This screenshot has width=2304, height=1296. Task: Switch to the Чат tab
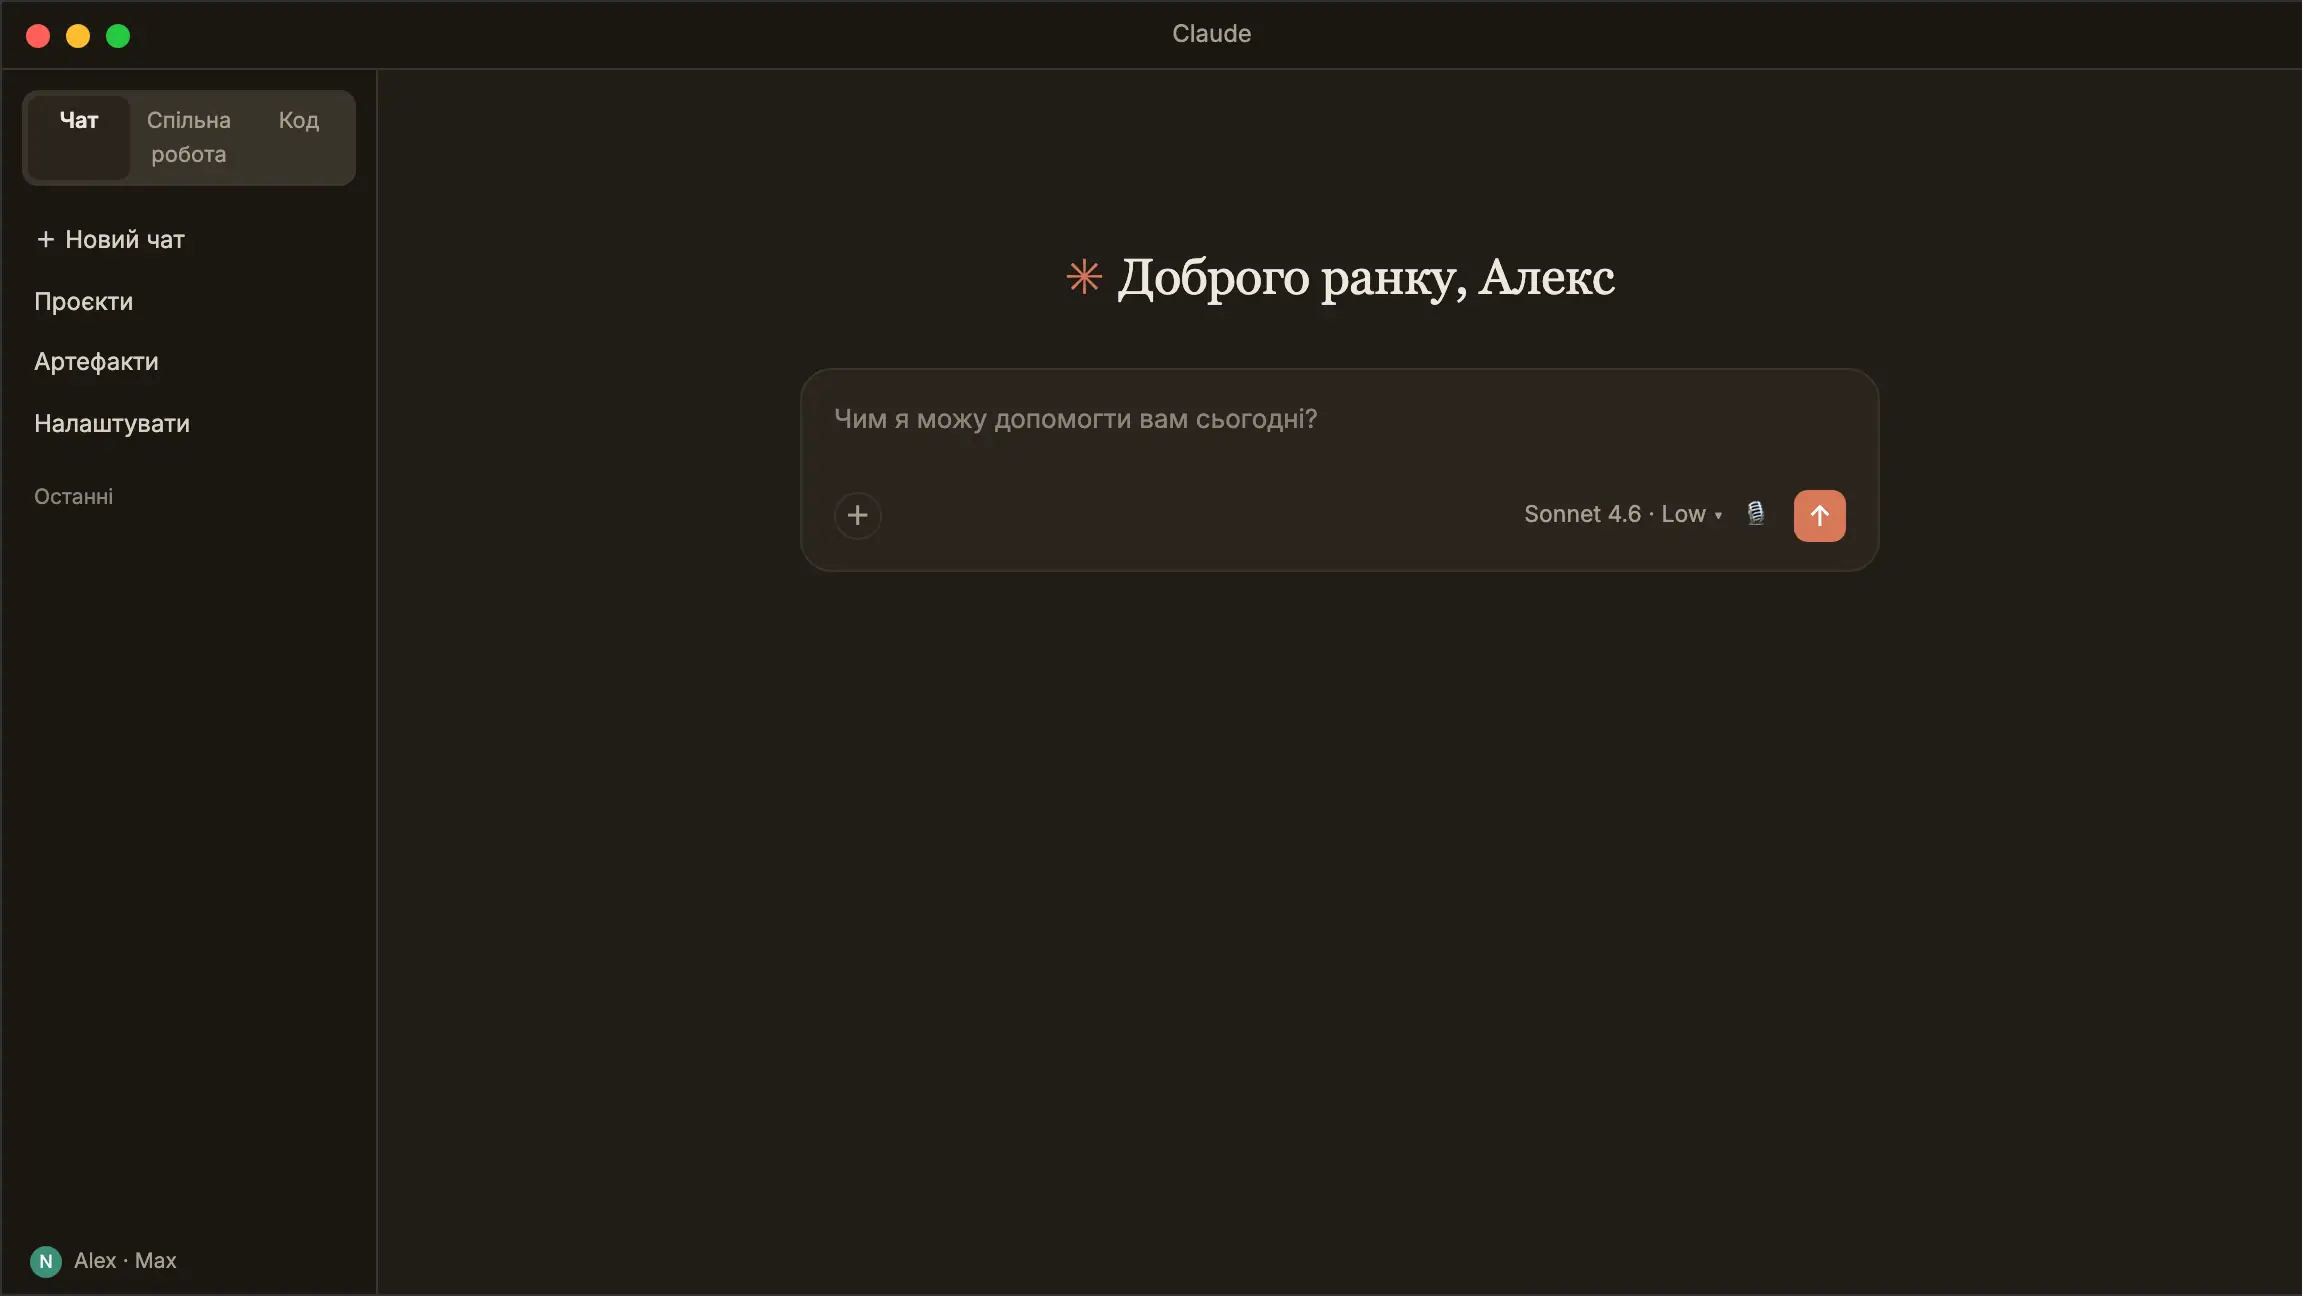tap(79, 137)
